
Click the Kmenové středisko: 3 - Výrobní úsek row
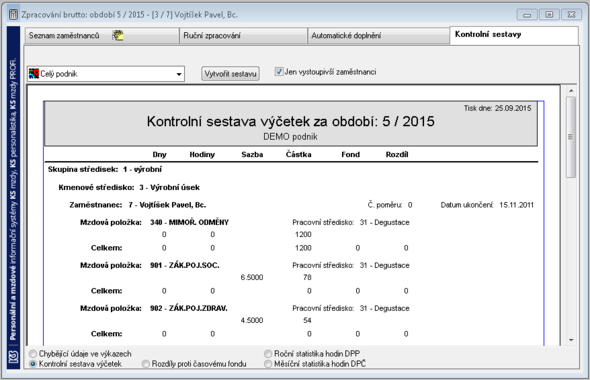coord(129,187)
